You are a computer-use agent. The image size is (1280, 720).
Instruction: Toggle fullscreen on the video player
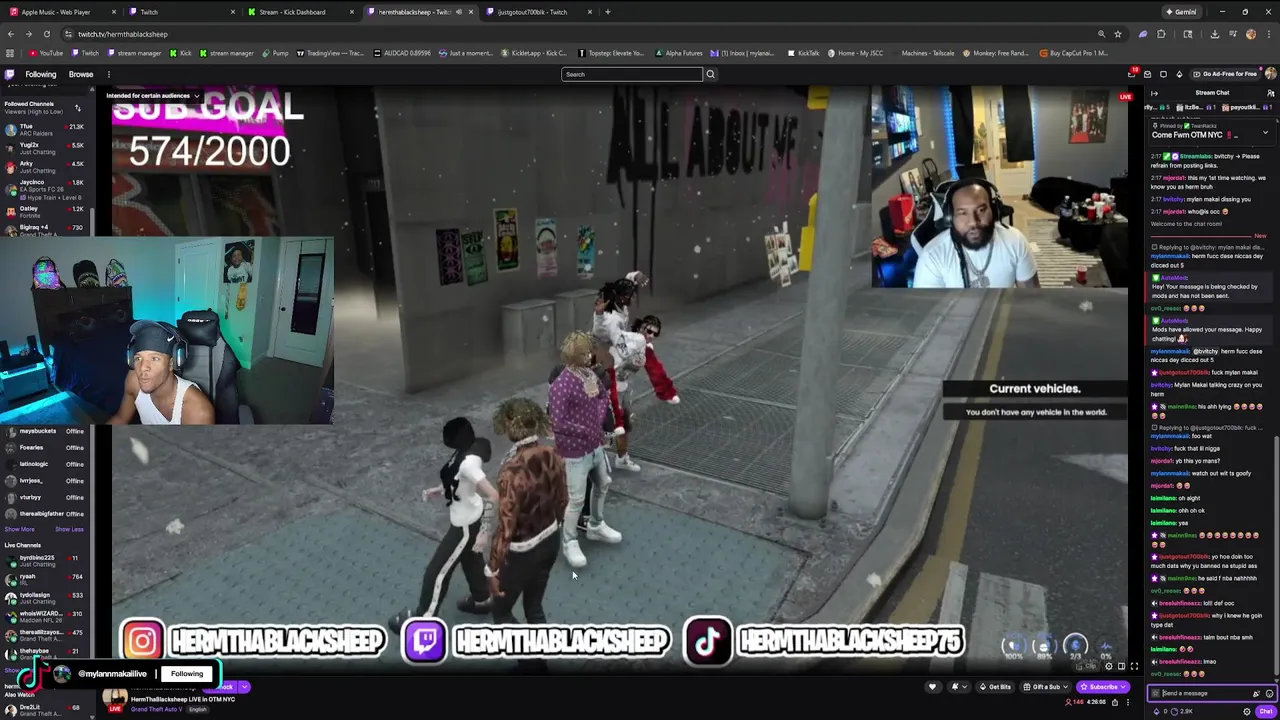1134,666
